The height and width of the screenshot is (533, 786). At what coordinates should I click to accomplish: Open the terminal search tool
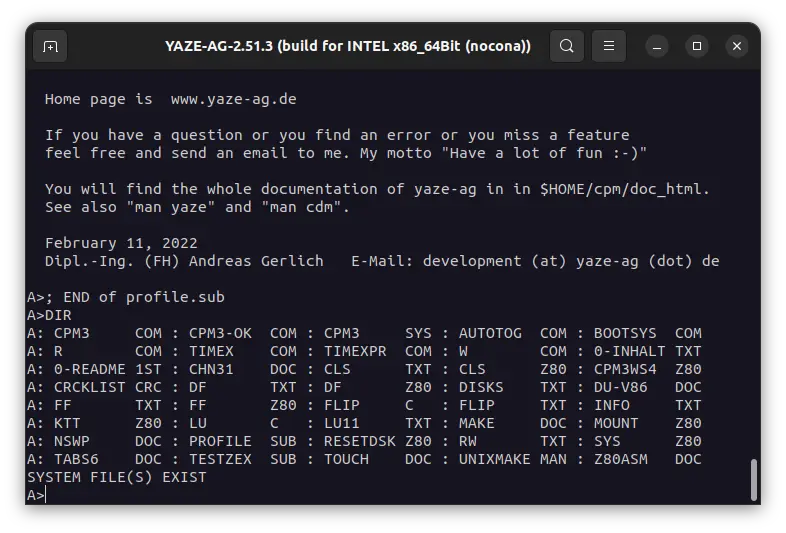(x=566, y=46)
